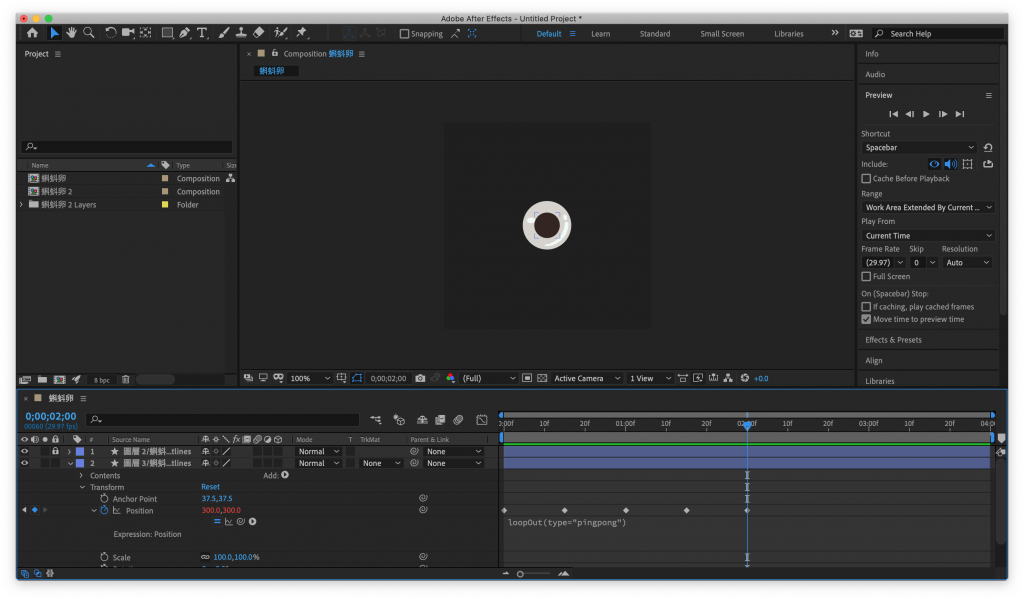Click the 8 bpc color depth button
Viewport: 1024px width, 599px height.
click(101, 380)
